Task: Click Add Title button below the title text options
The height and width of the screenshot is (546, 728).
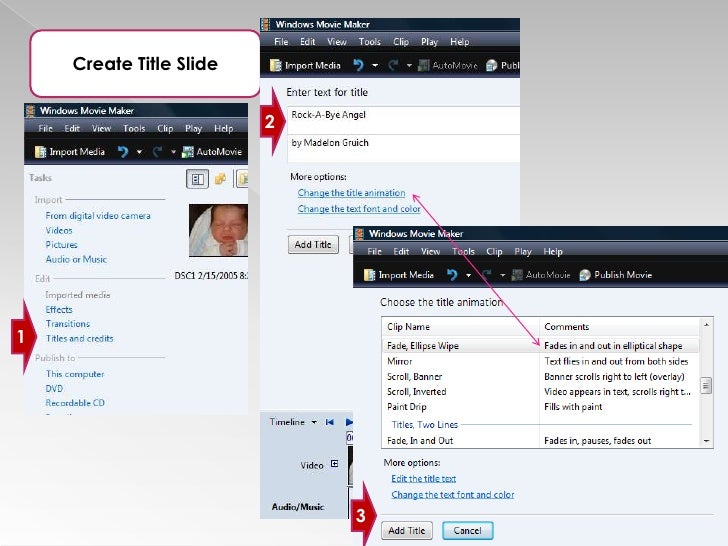Action: pos(313,245)
